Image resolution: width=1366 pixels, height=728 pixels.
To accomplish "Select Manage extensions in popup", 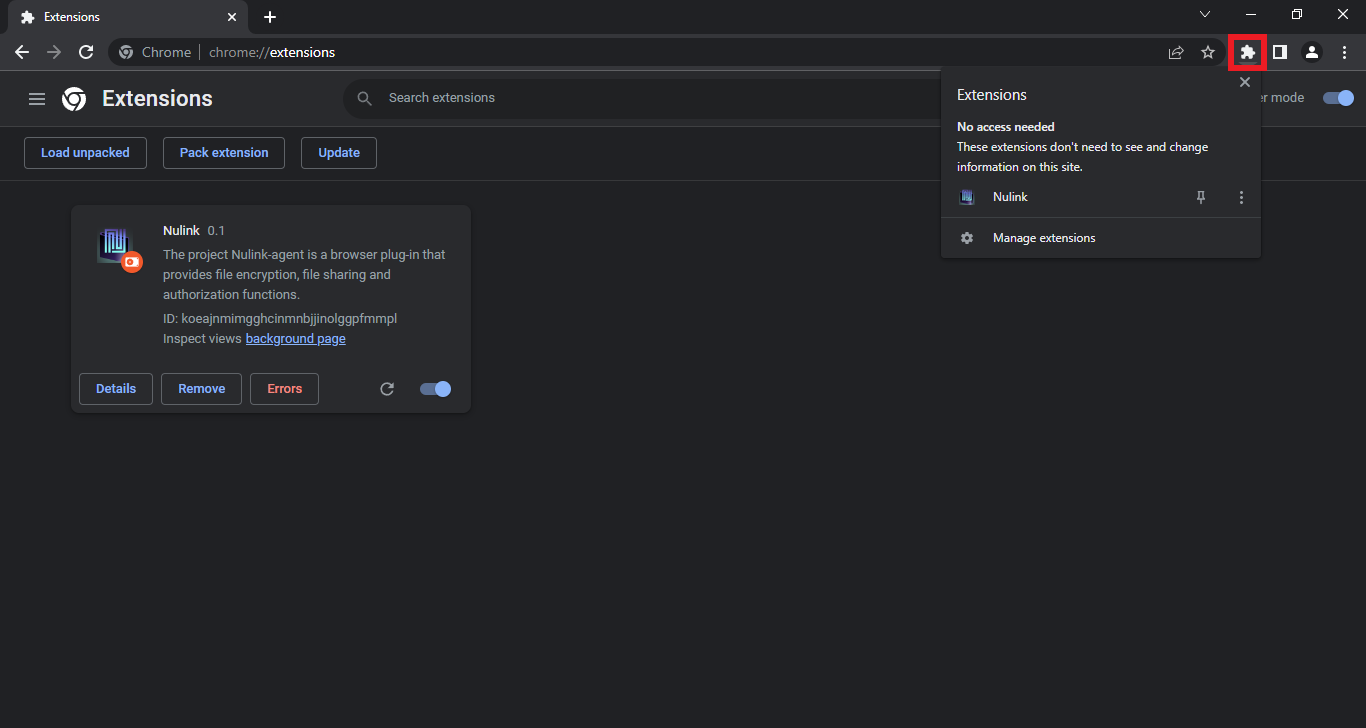I will [x=1043, y=238].
